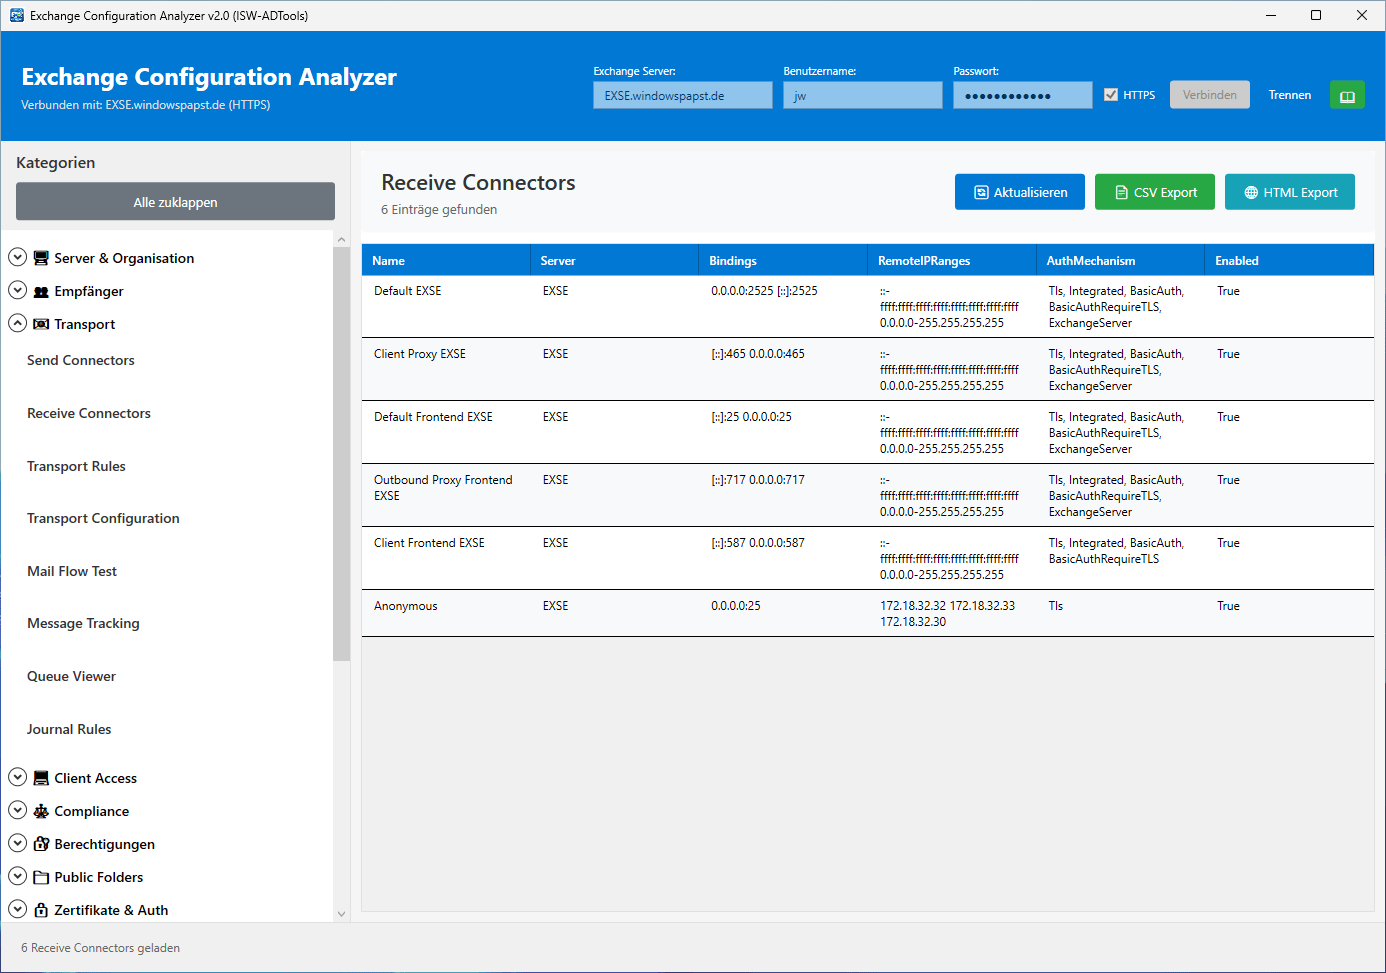
Task: Click the HTML Export button
Action: (1289, 192)
